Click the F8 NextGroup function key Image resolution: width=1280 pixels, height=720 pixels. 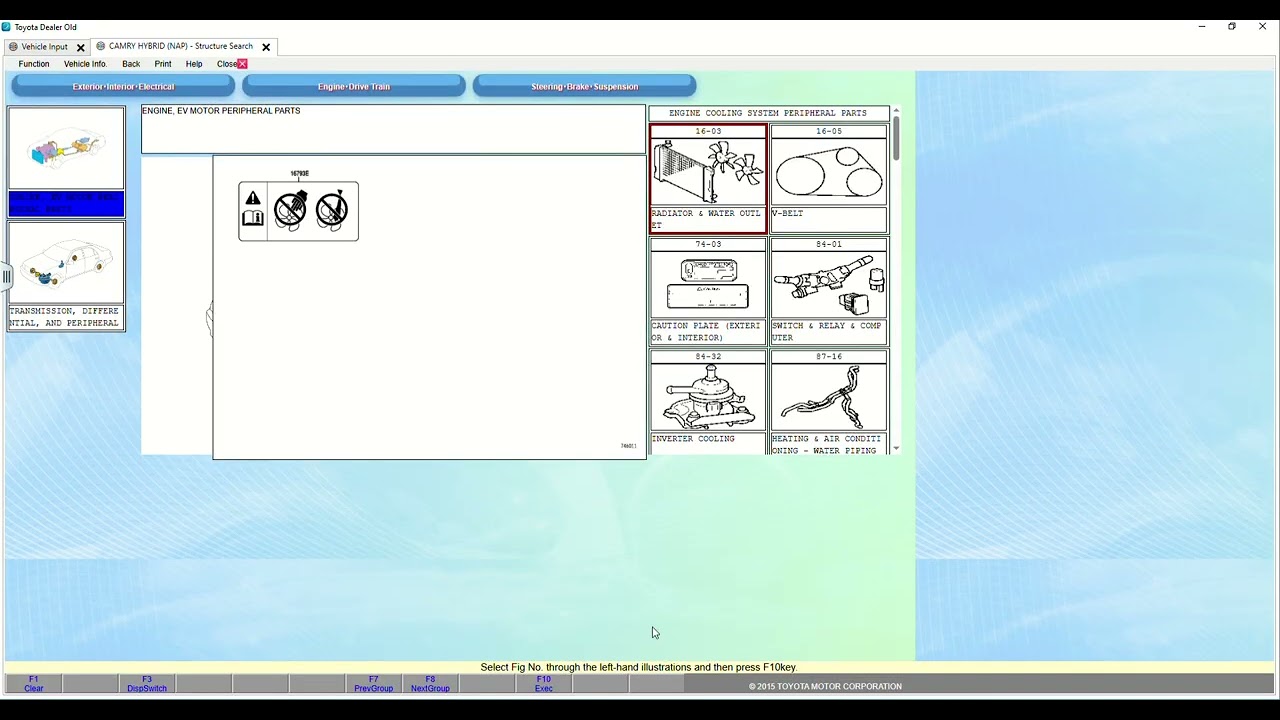point(430,684)
